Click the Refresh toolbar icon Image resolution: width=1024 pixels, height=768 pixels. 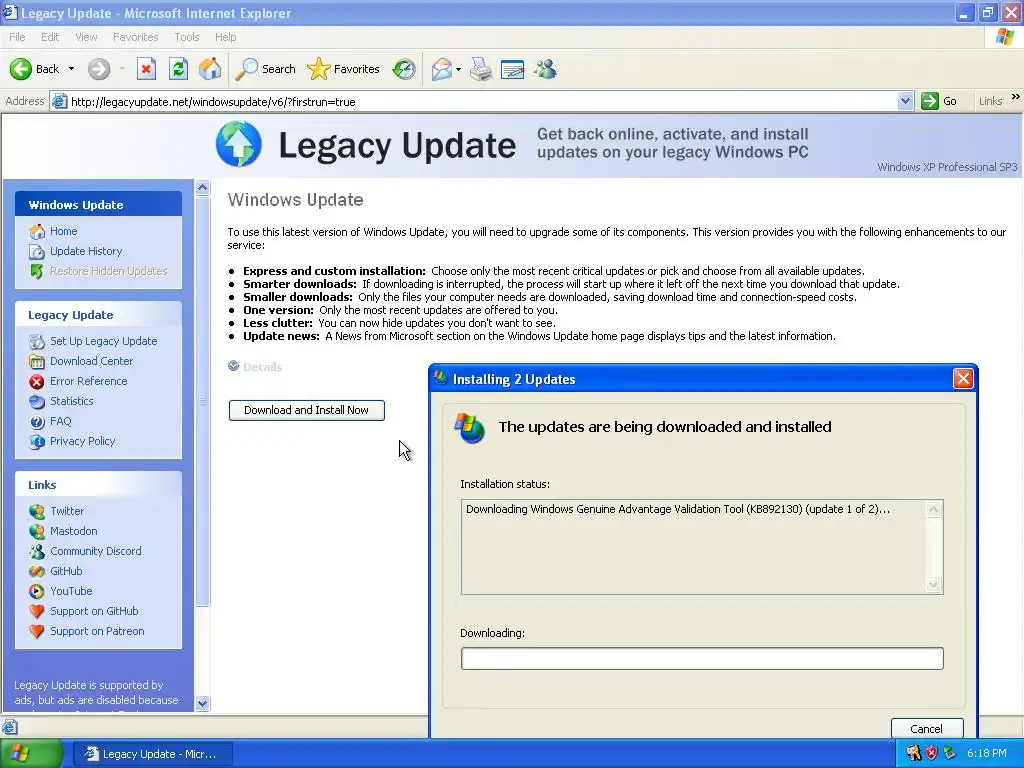(178, 69)
